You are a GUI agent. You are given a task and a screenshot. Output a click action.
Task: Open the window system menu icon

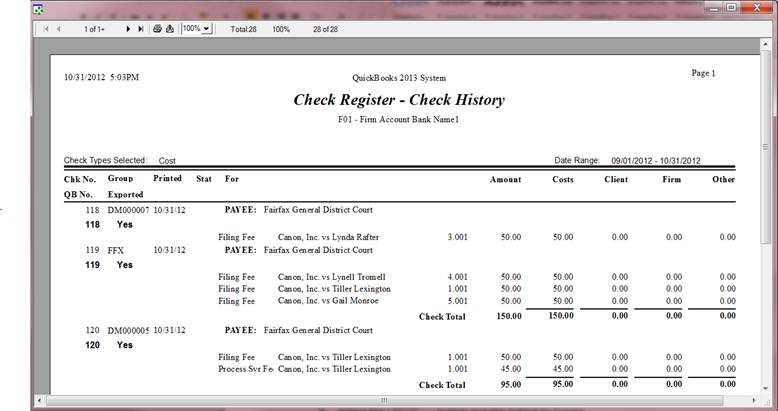(39, 9)
